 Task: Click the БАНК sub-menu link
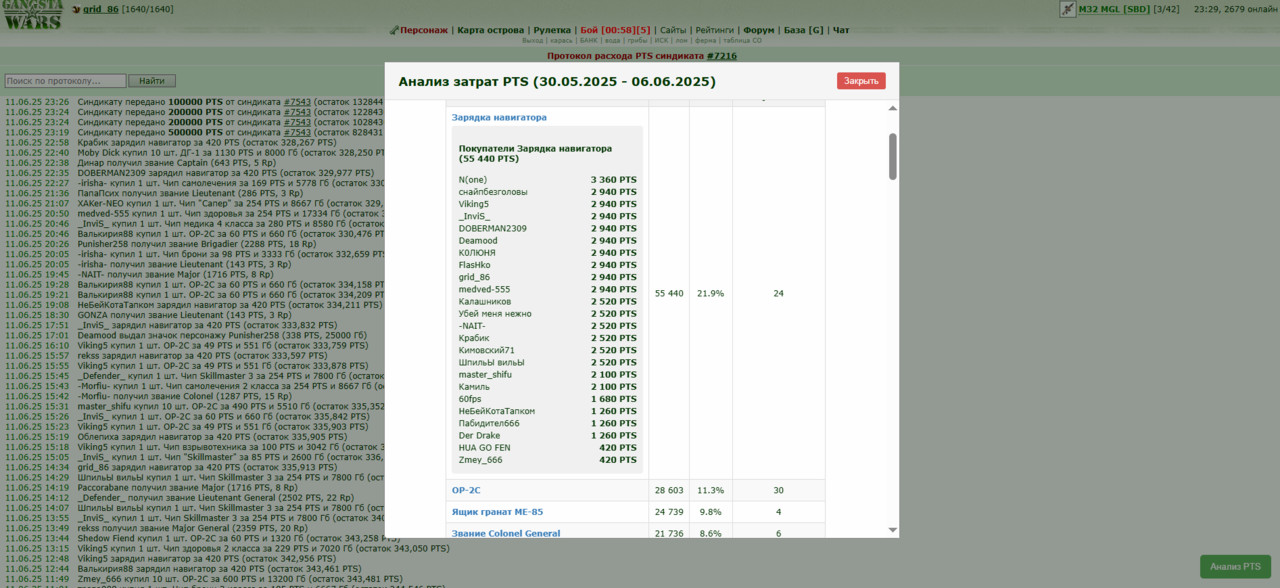588,41
